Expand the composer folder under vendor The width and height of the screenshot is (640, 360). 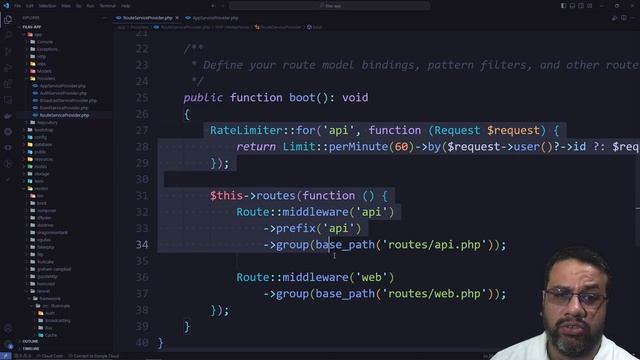[x=46, y=210]
